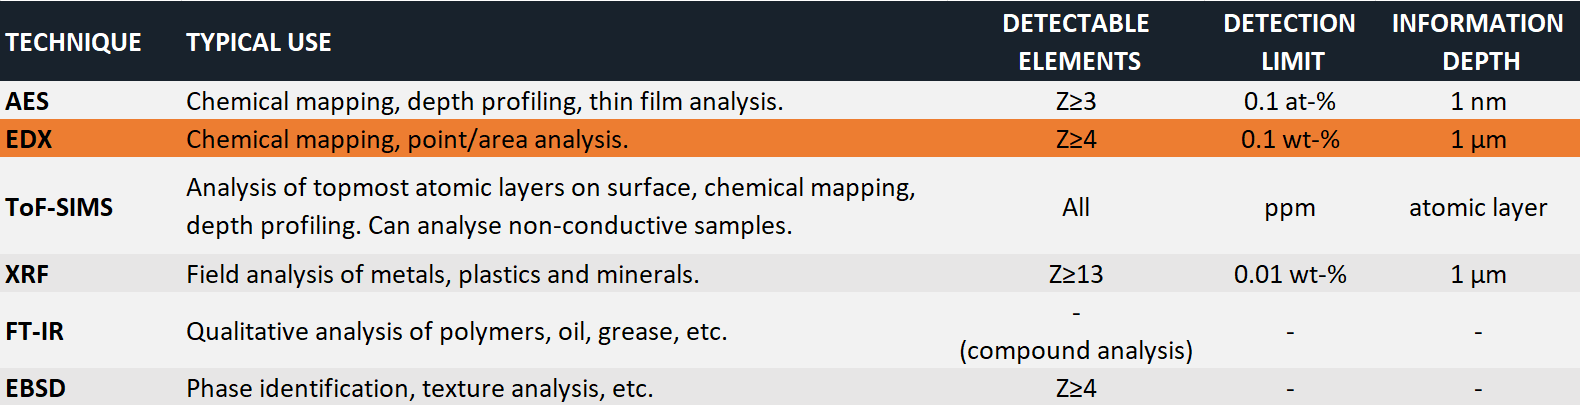Click the EBSD row label

pyautogui.click(x=35, y=388)
